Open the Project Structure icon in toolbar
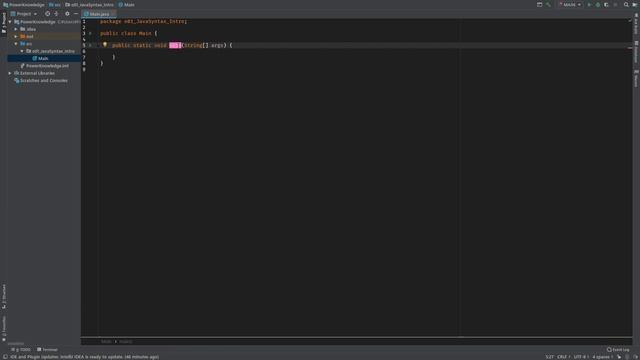The width and height of the screenshot is (640, 360). coord(540,4)
